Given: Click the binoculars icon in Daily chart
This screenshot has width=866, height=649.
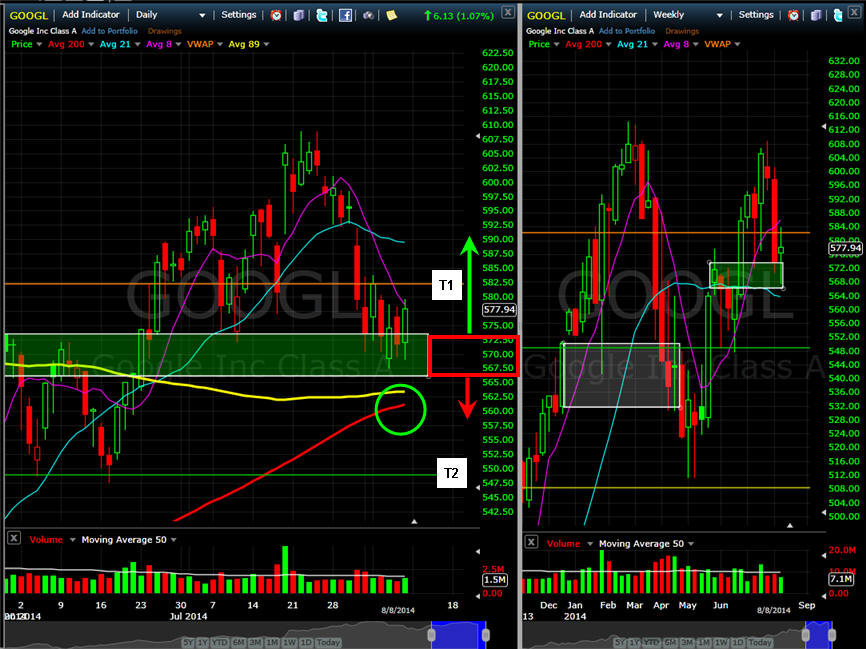Looking at the screenshot, I should [368, 15].
